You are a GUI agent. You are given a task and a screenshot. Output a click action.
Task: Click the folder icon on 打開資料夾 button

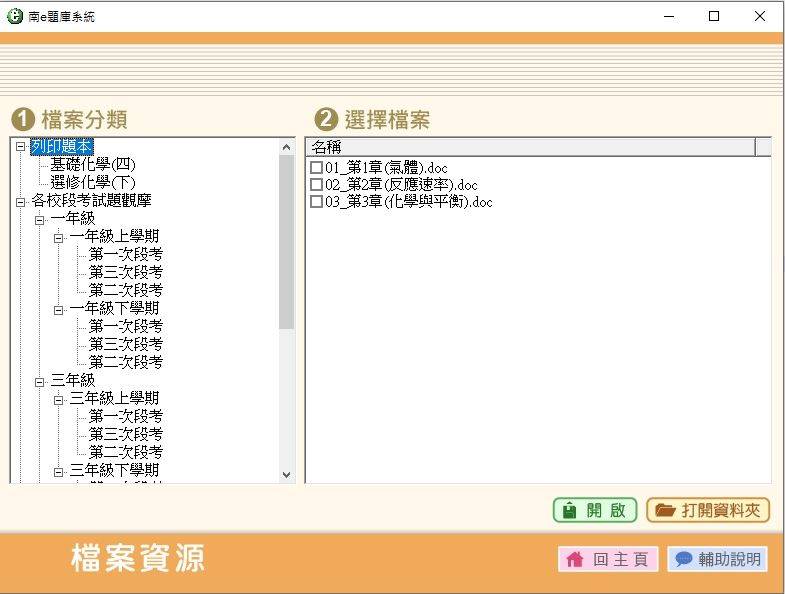pos(665,510)
